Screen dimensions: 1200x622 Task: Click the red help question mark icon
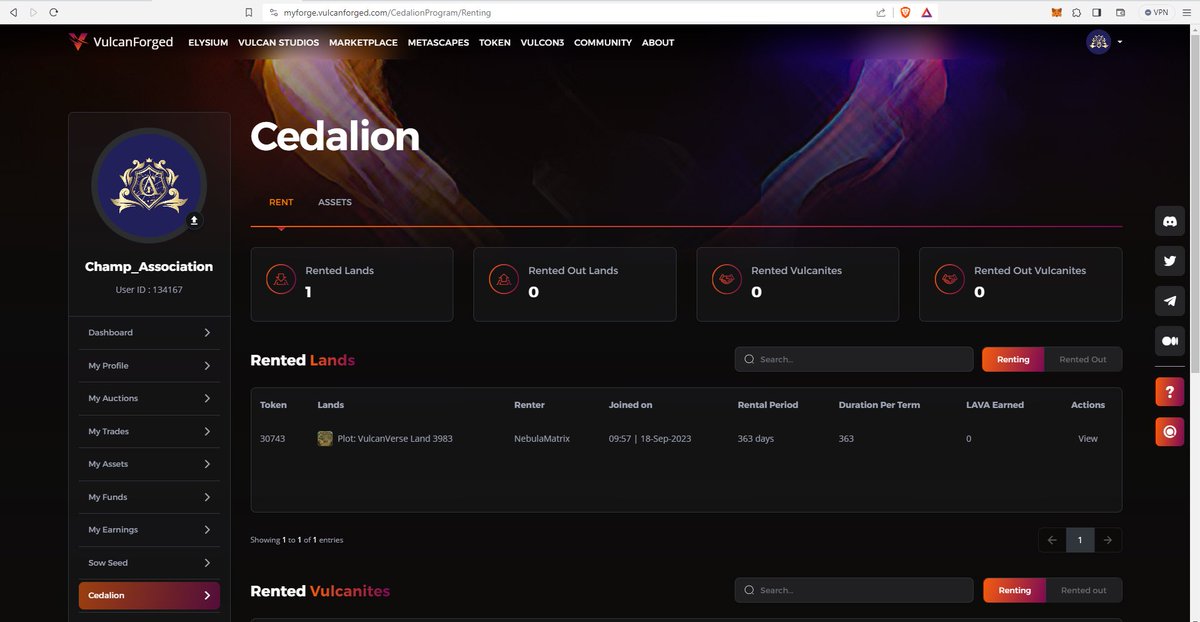tap(1169, 391)
